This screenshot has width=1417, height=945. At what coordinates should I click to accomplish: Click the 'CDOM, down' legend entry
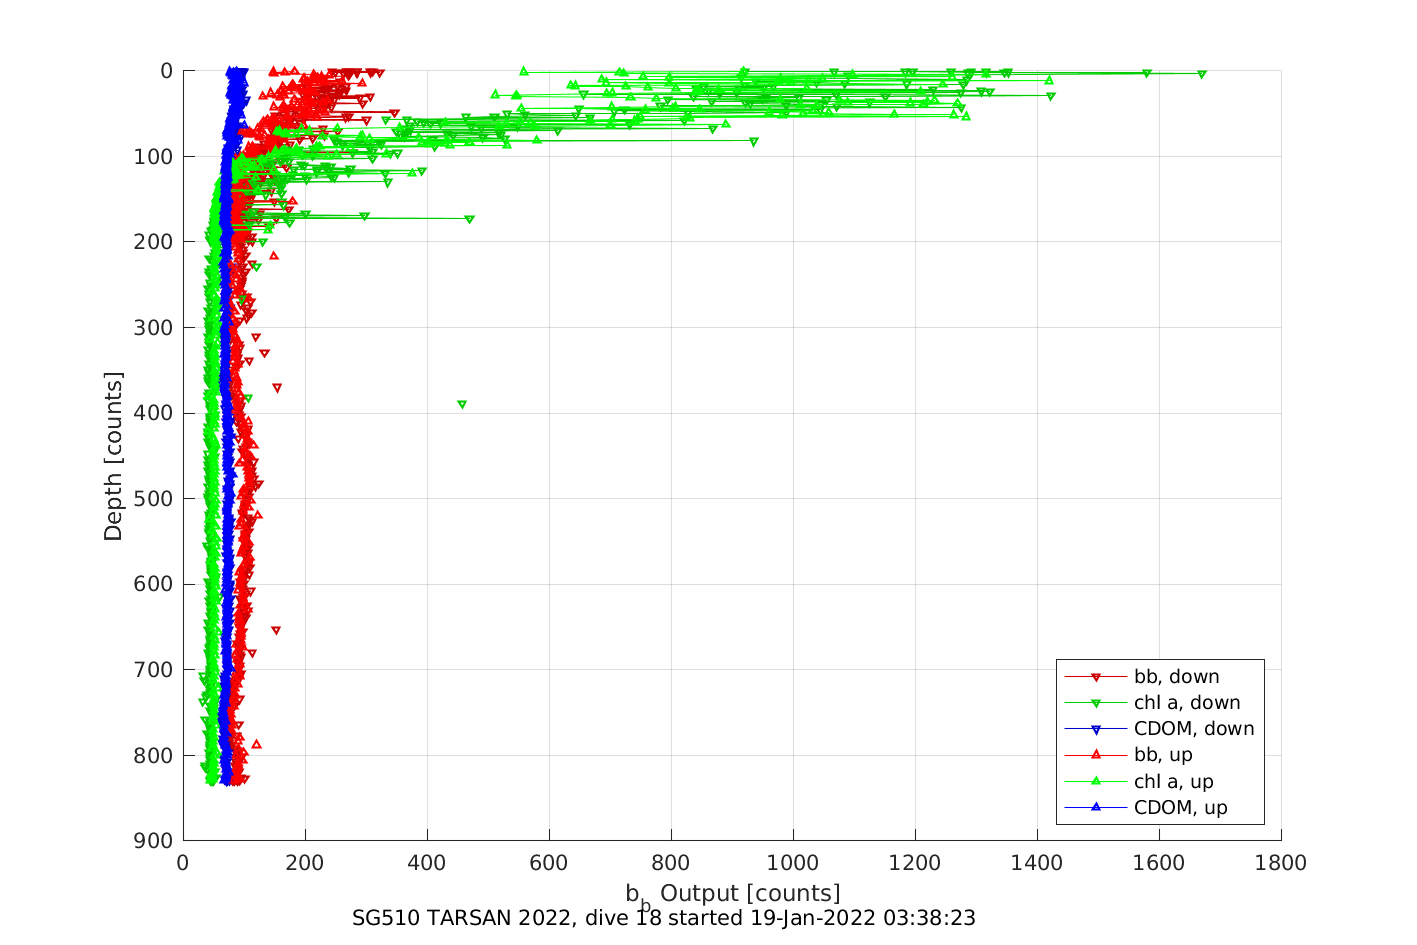pos(1159,729)
